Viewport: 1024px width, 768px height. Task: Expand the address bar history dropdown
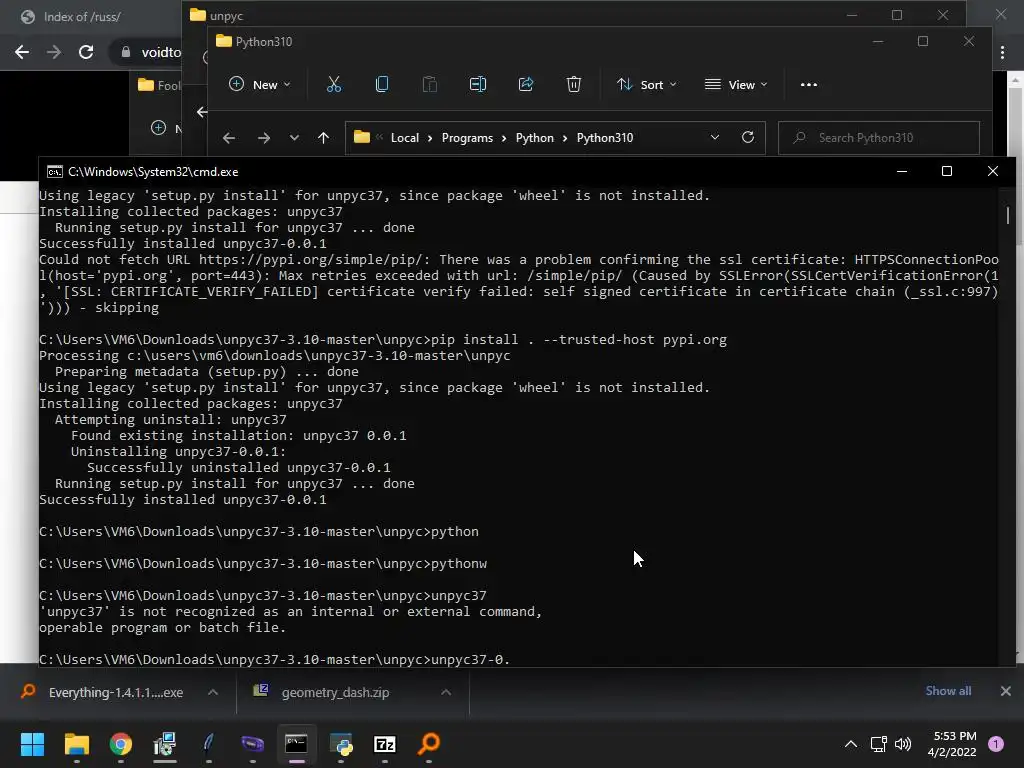[715, 137]
